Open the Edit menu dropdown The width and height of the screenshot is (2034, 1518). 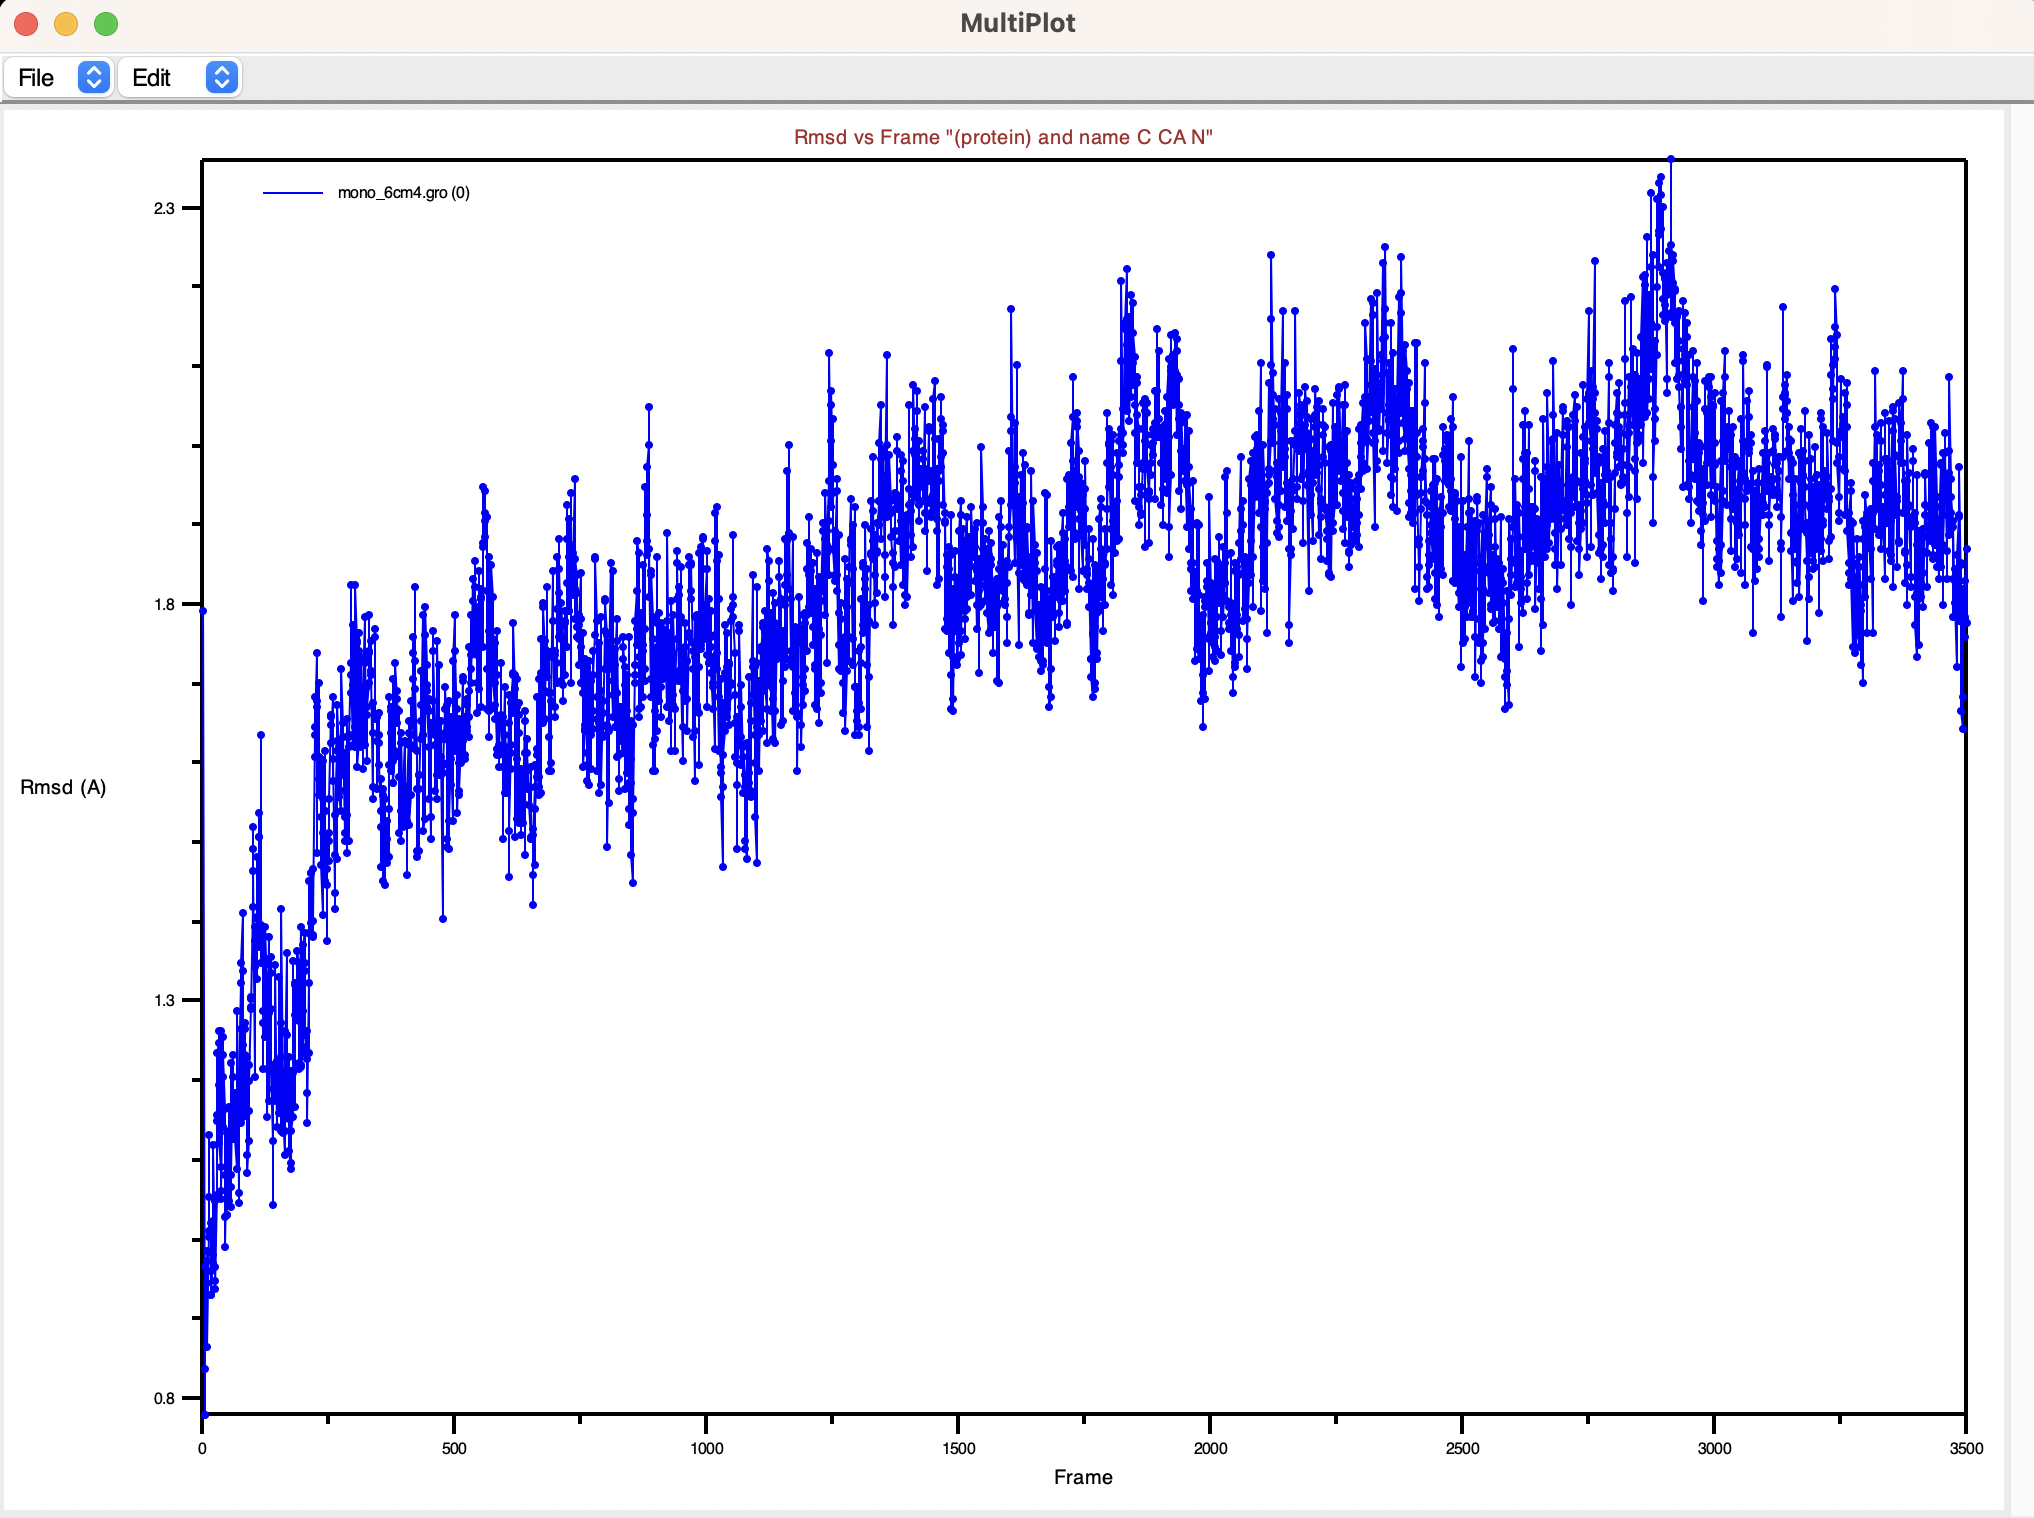(x=153, y=77)
